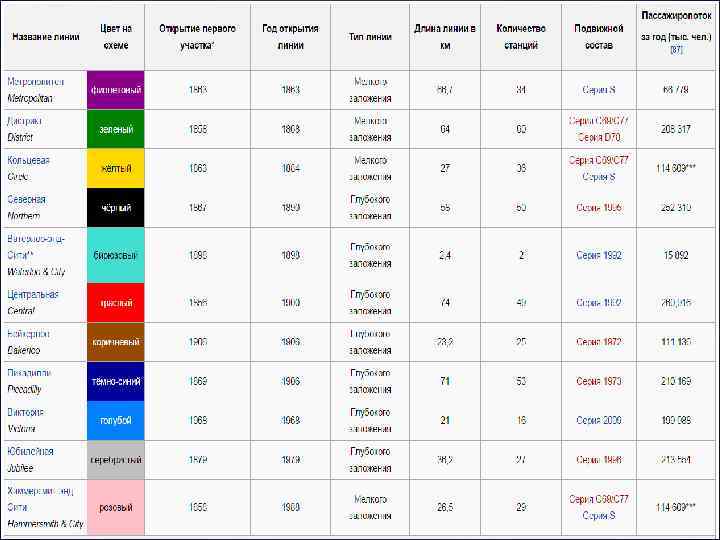Click the Количество станций column header

click(521, 36)
